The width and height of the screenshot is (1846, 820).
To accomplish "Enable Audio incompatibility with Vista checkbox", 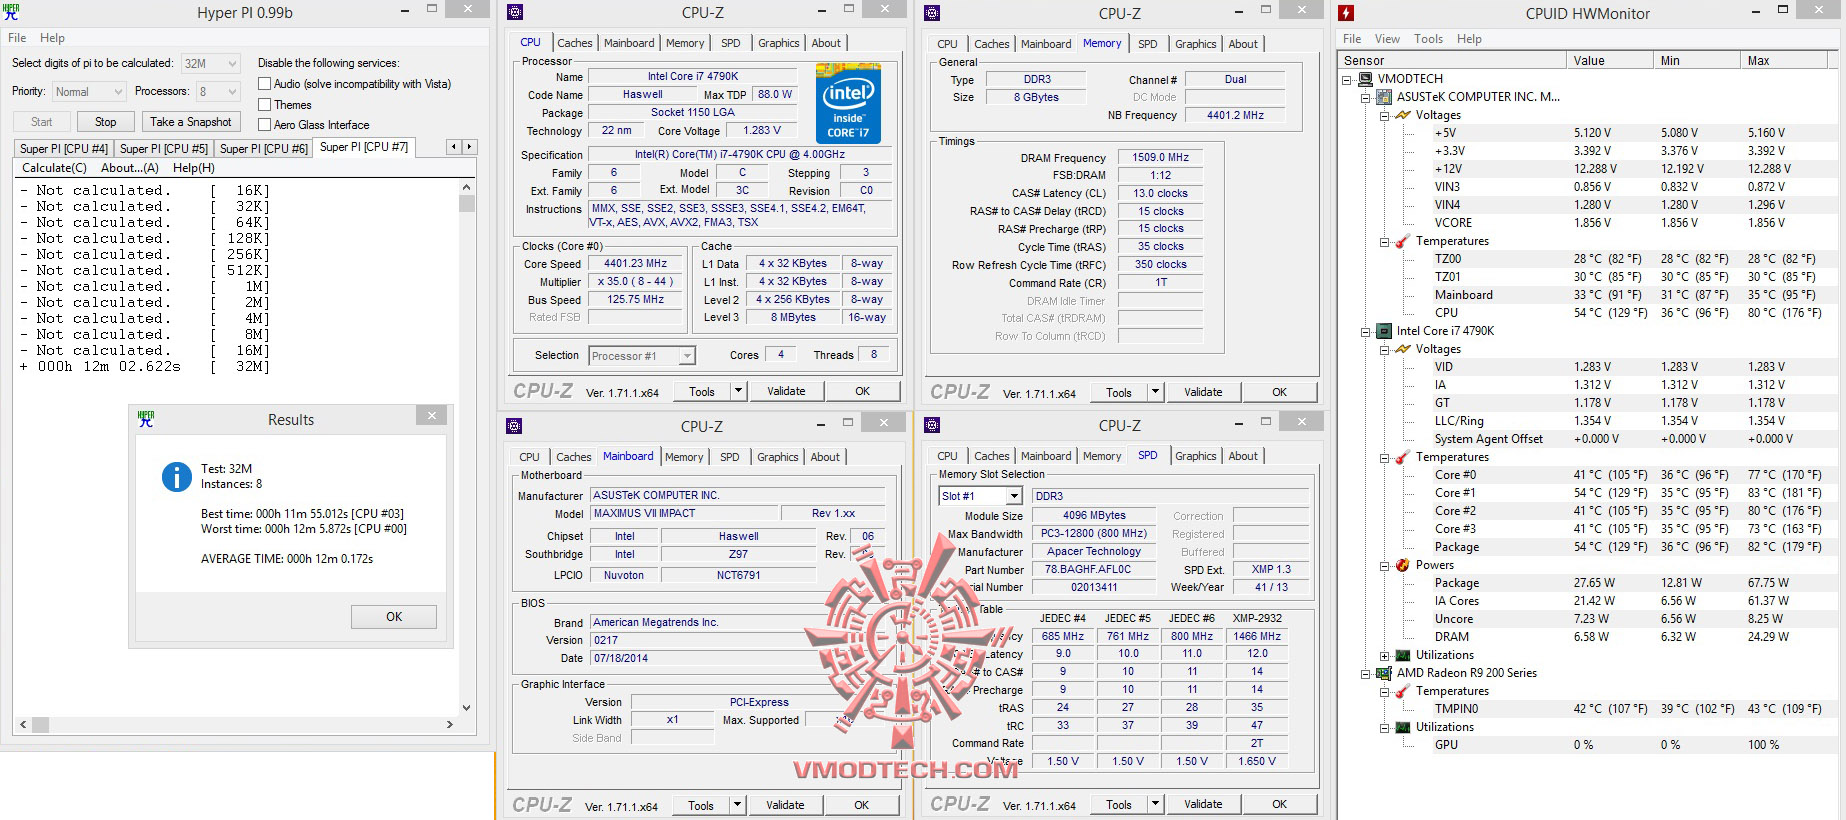I will (x=265, y=84).
